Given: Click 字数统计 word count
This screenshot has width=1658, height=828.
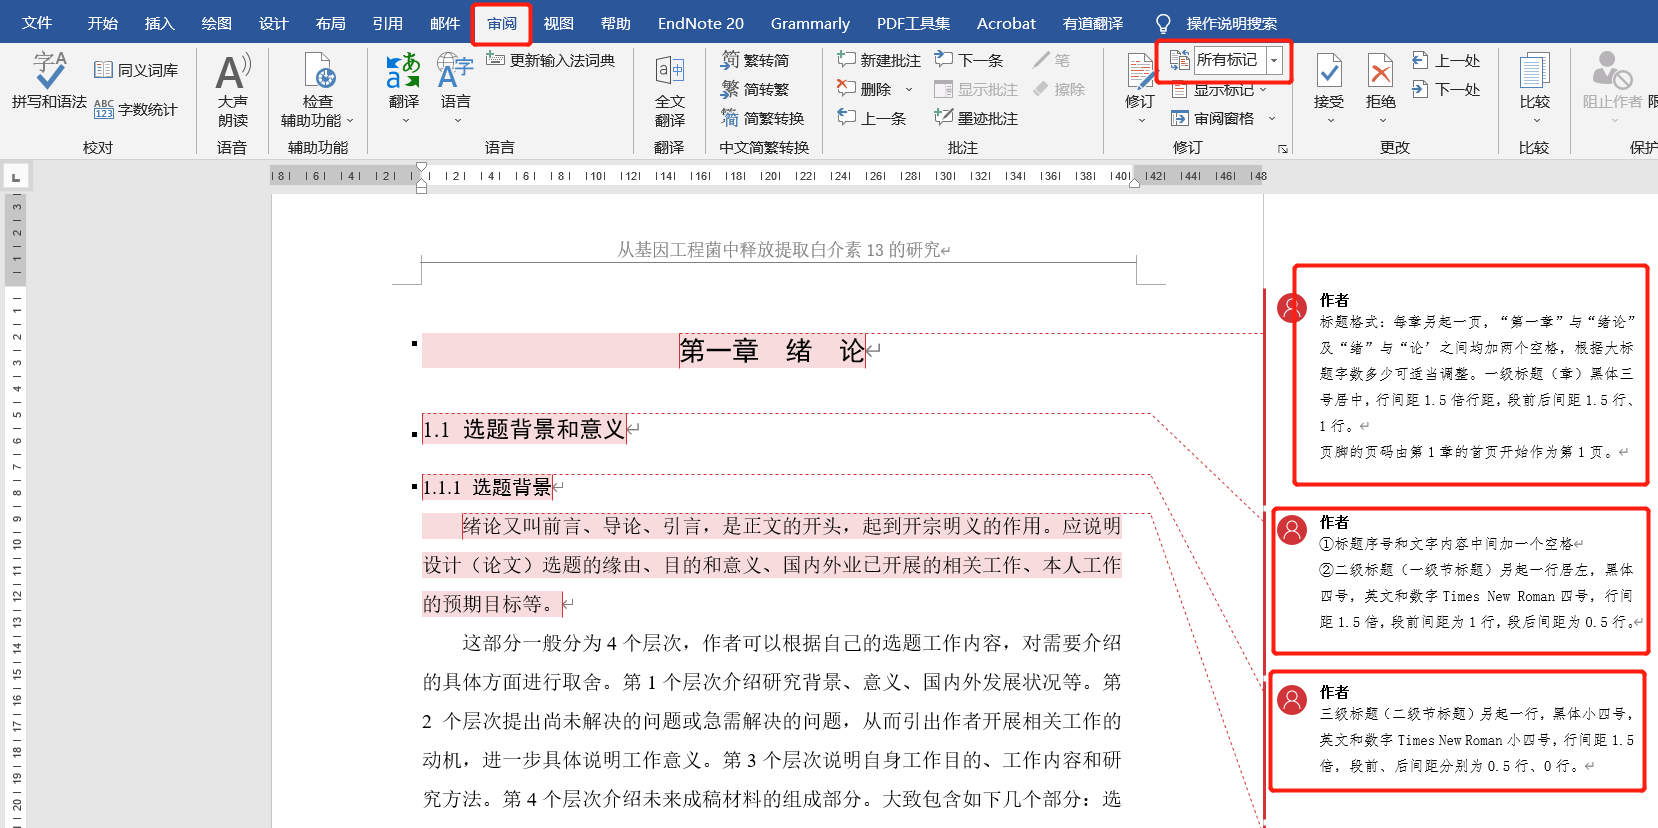Looking at the screenshot, I should (136, 109).
